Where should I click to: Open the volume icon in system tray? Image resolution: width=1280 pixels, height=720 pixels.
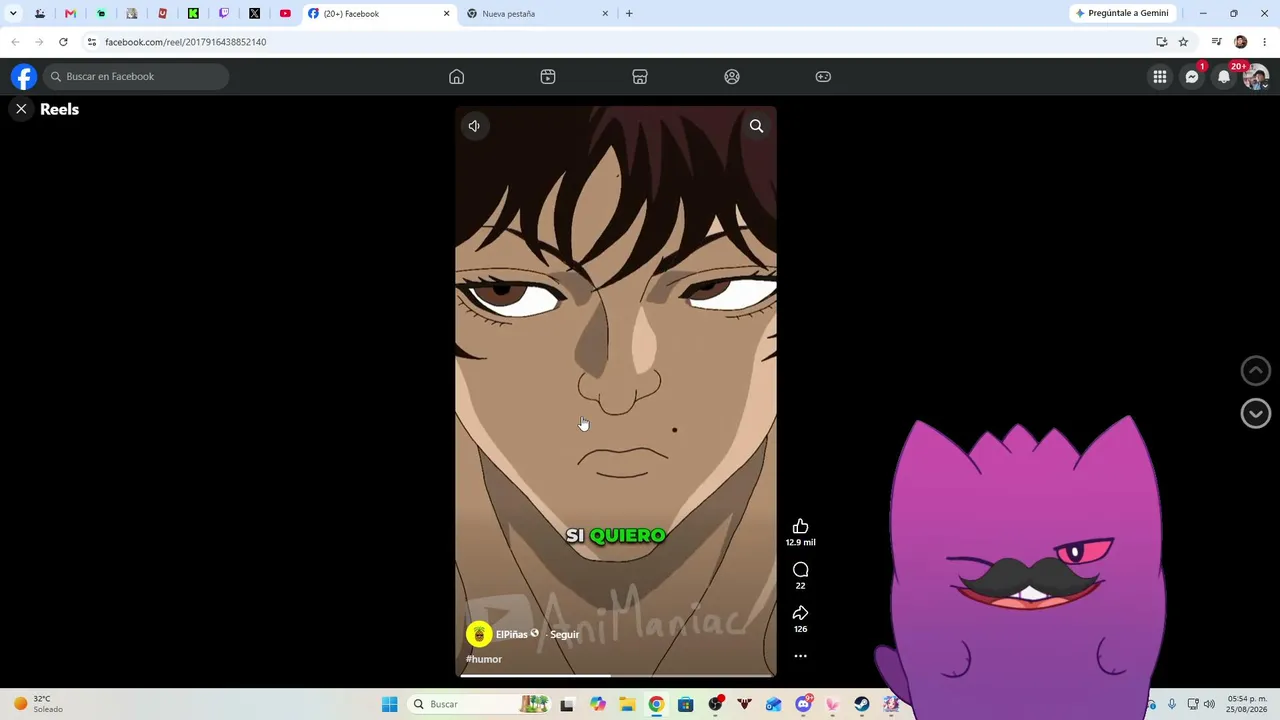[1209, 704]
